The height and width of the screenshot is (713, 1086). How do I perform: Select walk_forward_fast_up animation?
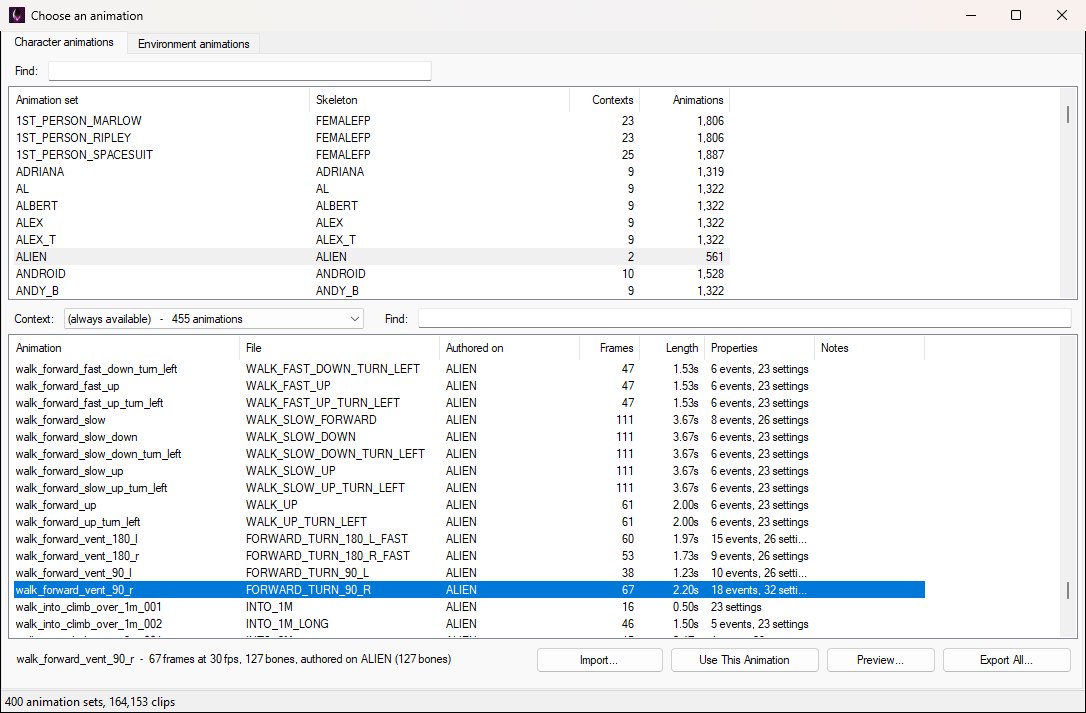point(469,386)
